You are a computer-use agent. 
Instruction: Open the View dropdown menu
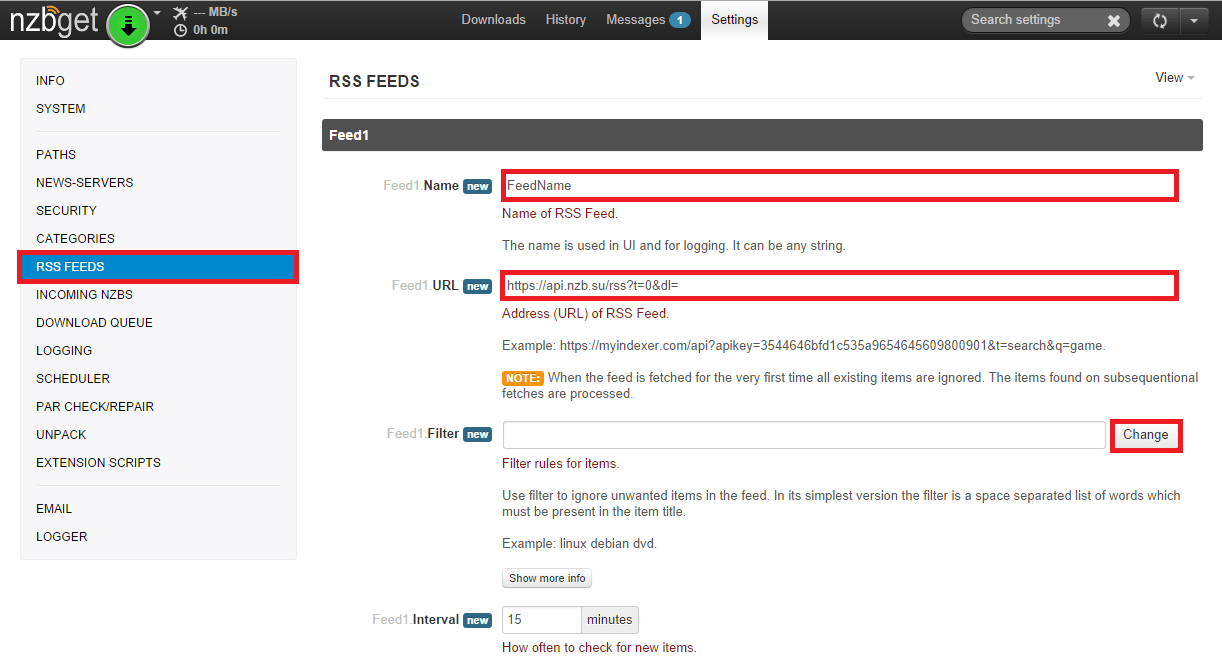tap(1175, 78)
